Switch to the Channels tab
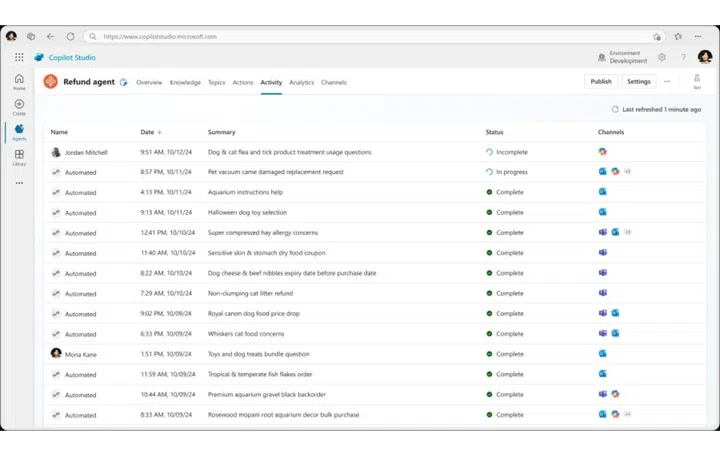Image resolution: width=720 pixels, height=456 pixels. 334,83
